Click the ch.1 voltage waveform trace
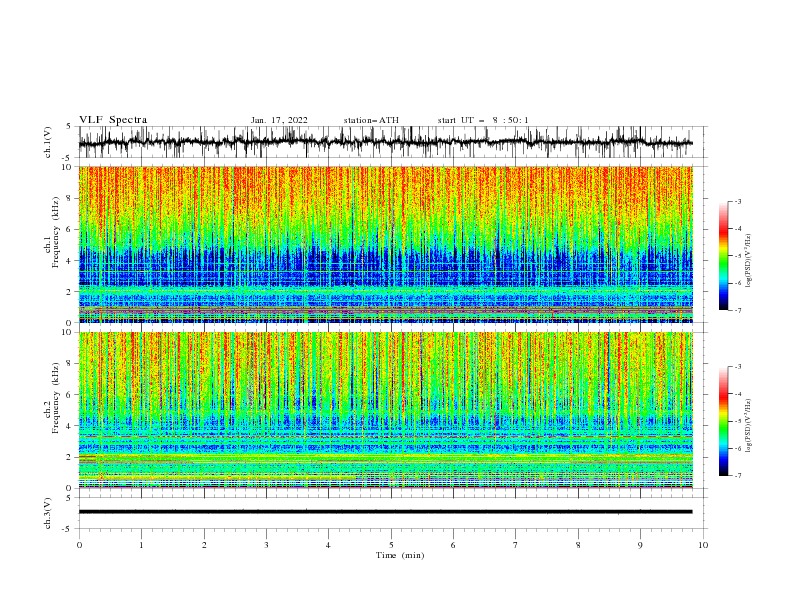 [385, 142]
